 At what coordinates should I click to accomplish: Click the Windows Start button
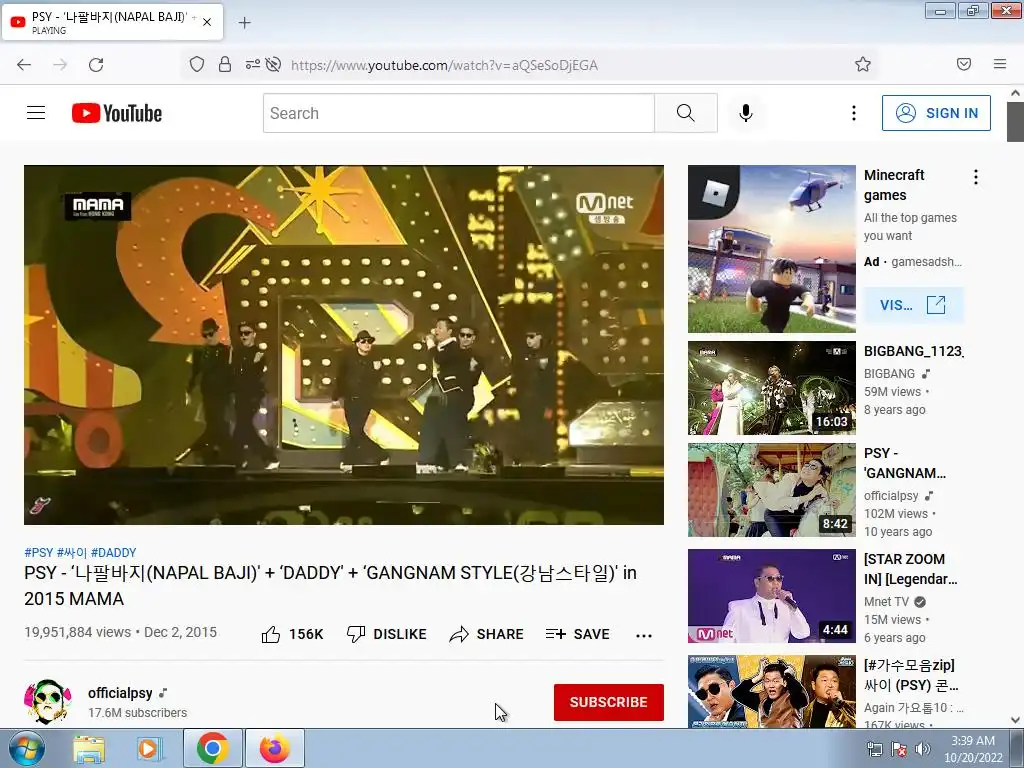point(26,748)
